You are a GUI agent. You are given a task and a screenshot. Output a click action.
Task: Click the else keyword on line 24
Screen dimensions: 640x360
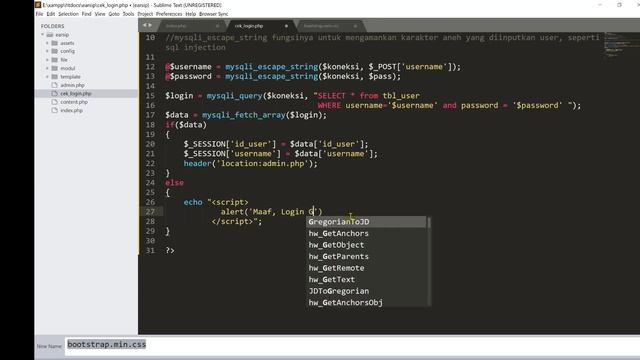click(x=174, y=182)
